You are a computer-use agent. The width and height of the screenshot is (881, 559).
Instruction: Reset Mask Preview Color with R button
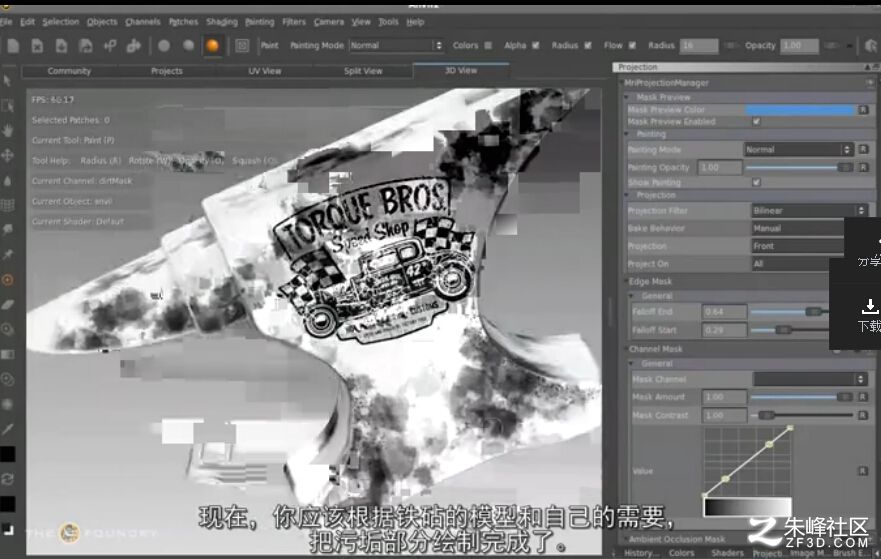[x=864, y=110]
